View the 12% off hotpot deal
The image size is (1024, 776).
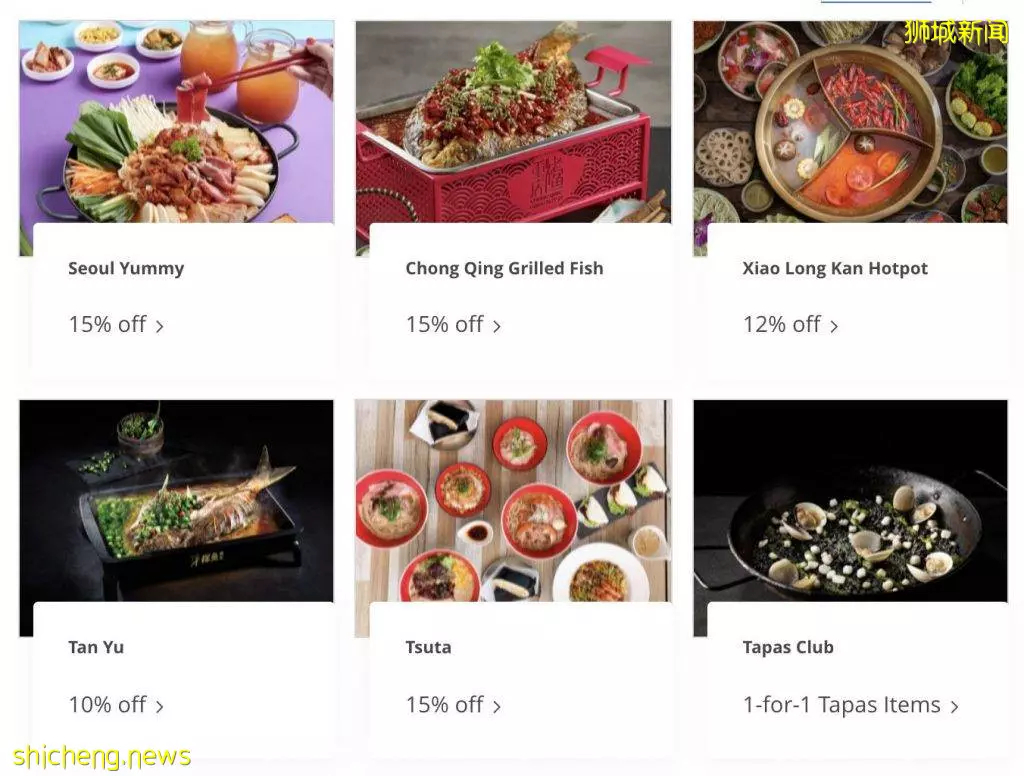782,324
